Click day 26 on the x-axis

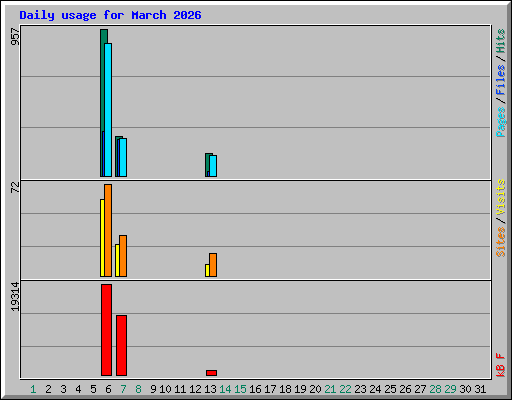tap(405, 389)
